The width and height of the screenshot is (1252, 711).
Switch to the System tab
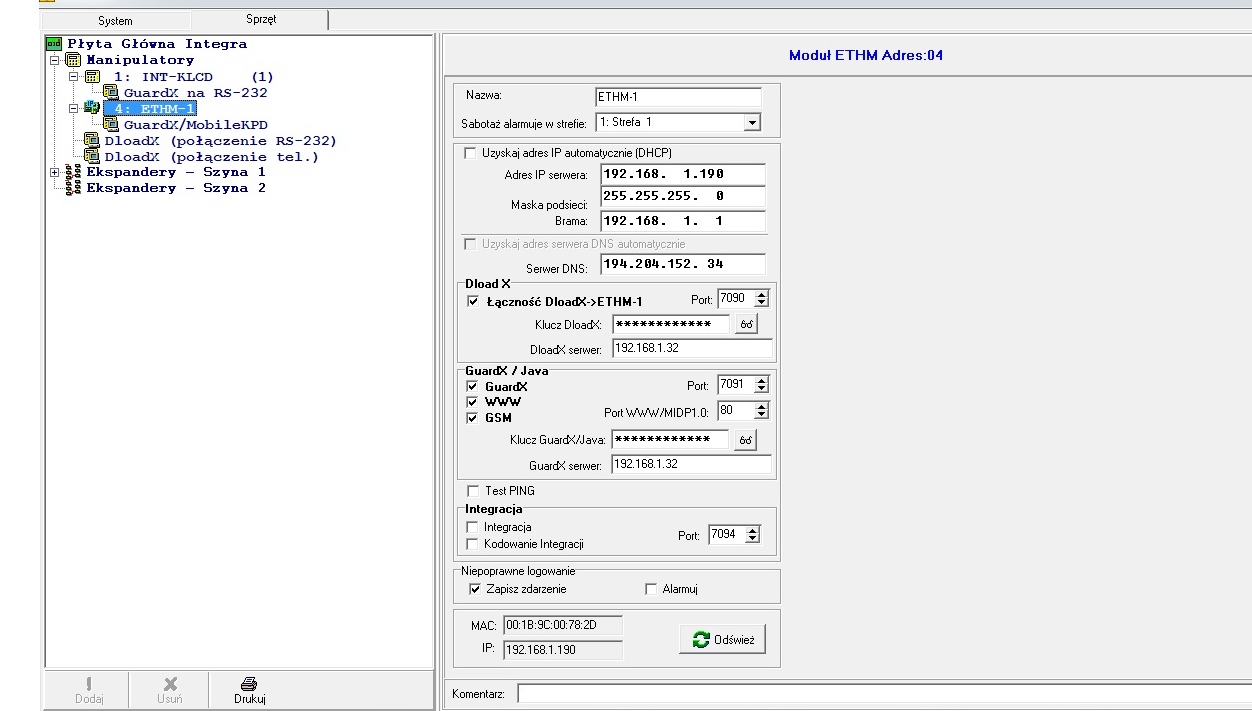115,20
